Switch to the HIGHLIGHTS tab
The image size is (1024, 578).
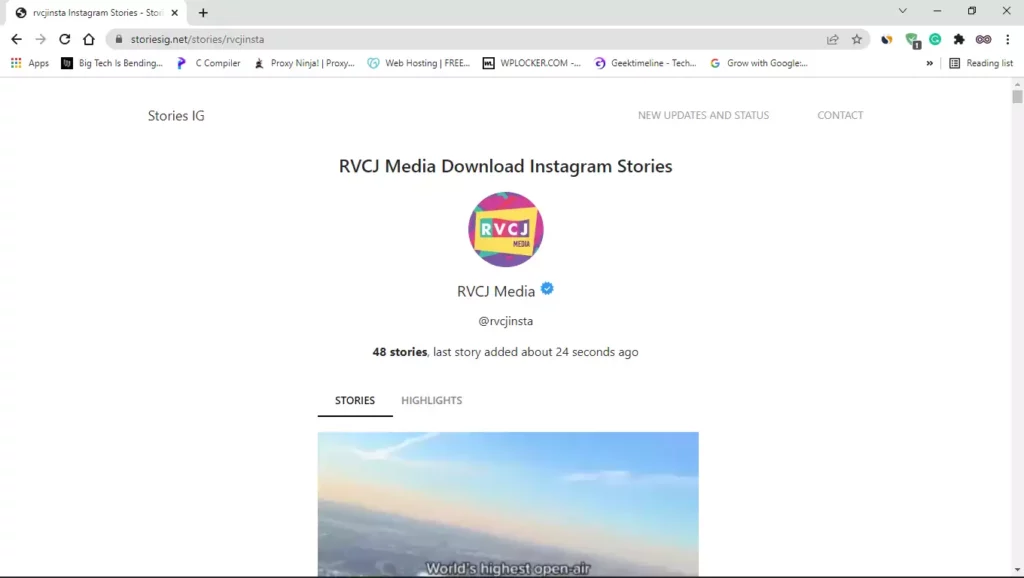click(431, 400)
